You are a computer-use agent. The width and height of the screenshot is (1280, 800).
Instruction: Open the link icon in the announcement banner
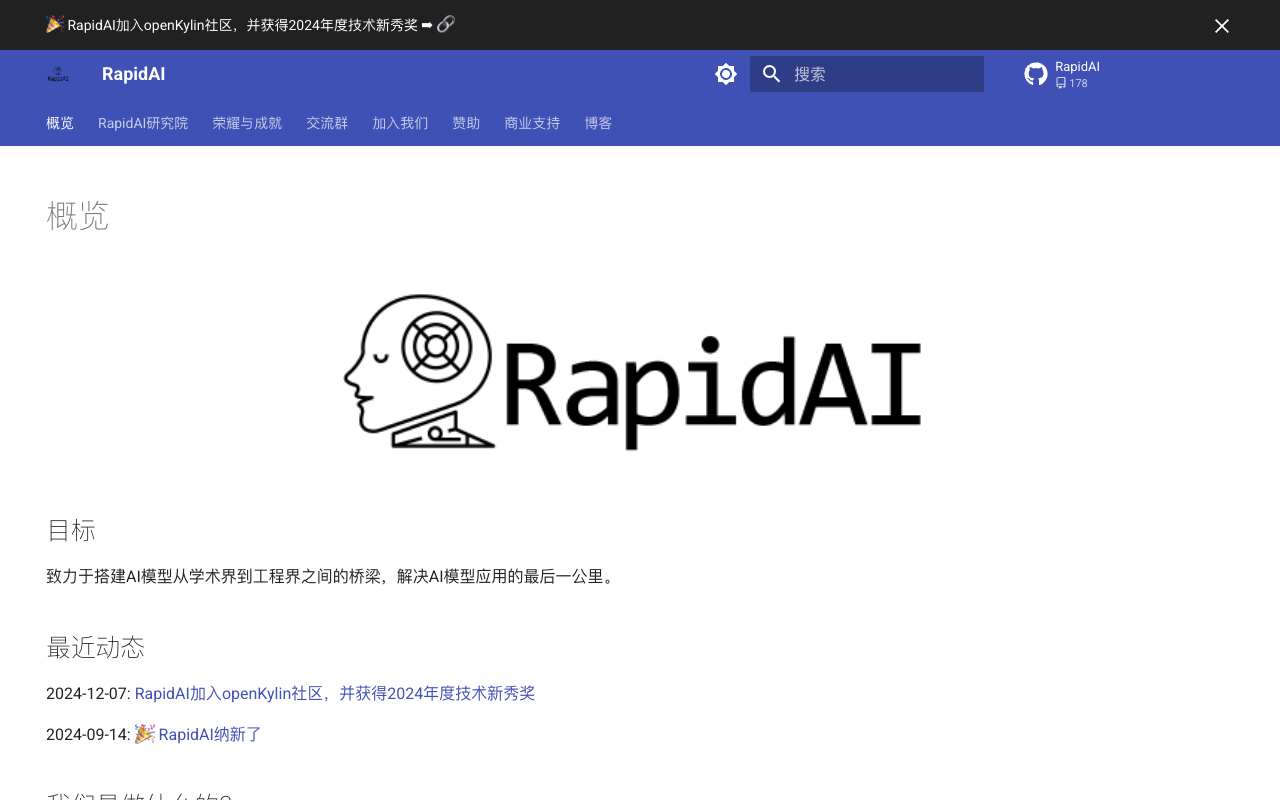446,24
